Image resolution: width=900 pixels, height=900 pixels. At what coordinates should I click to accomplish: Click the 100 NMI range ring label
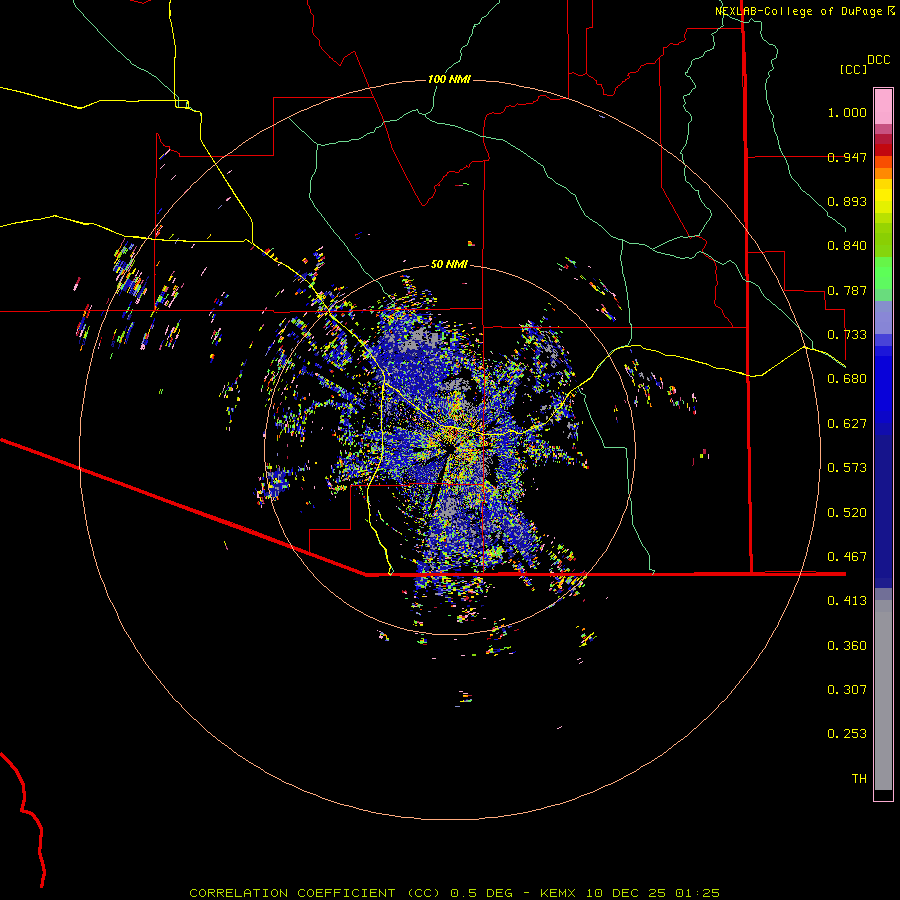449,79
